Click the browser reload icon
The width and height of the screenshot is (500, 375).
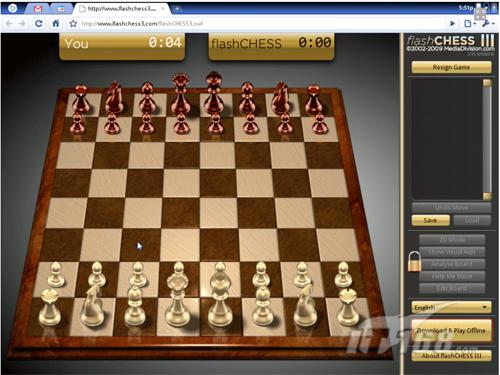click(x=39, y=23)
